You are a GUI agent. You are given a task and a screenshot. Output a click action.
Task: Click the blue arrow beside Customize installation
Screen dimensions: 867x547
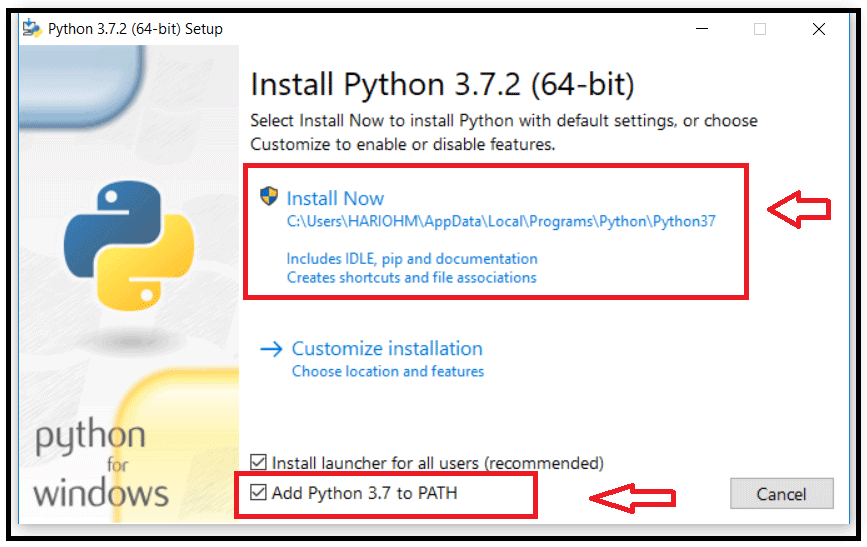pos(271,349)
